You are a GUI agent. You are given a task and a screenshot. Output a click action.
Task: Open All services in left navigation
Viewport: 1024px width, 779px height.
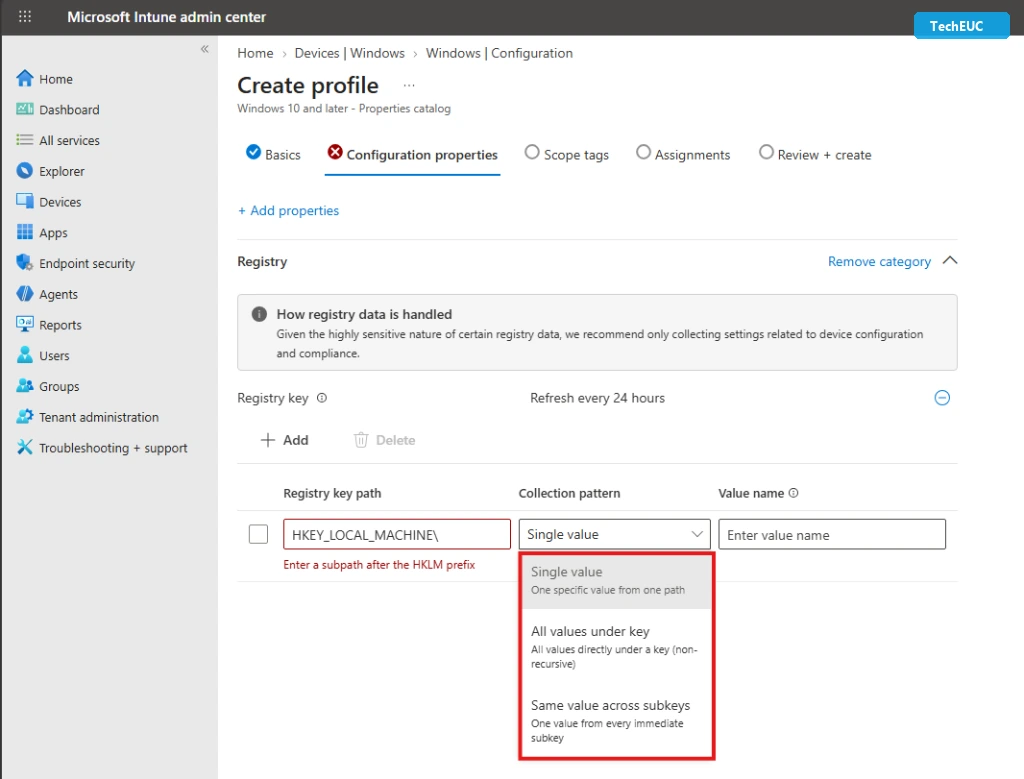[x=69, y=140]
